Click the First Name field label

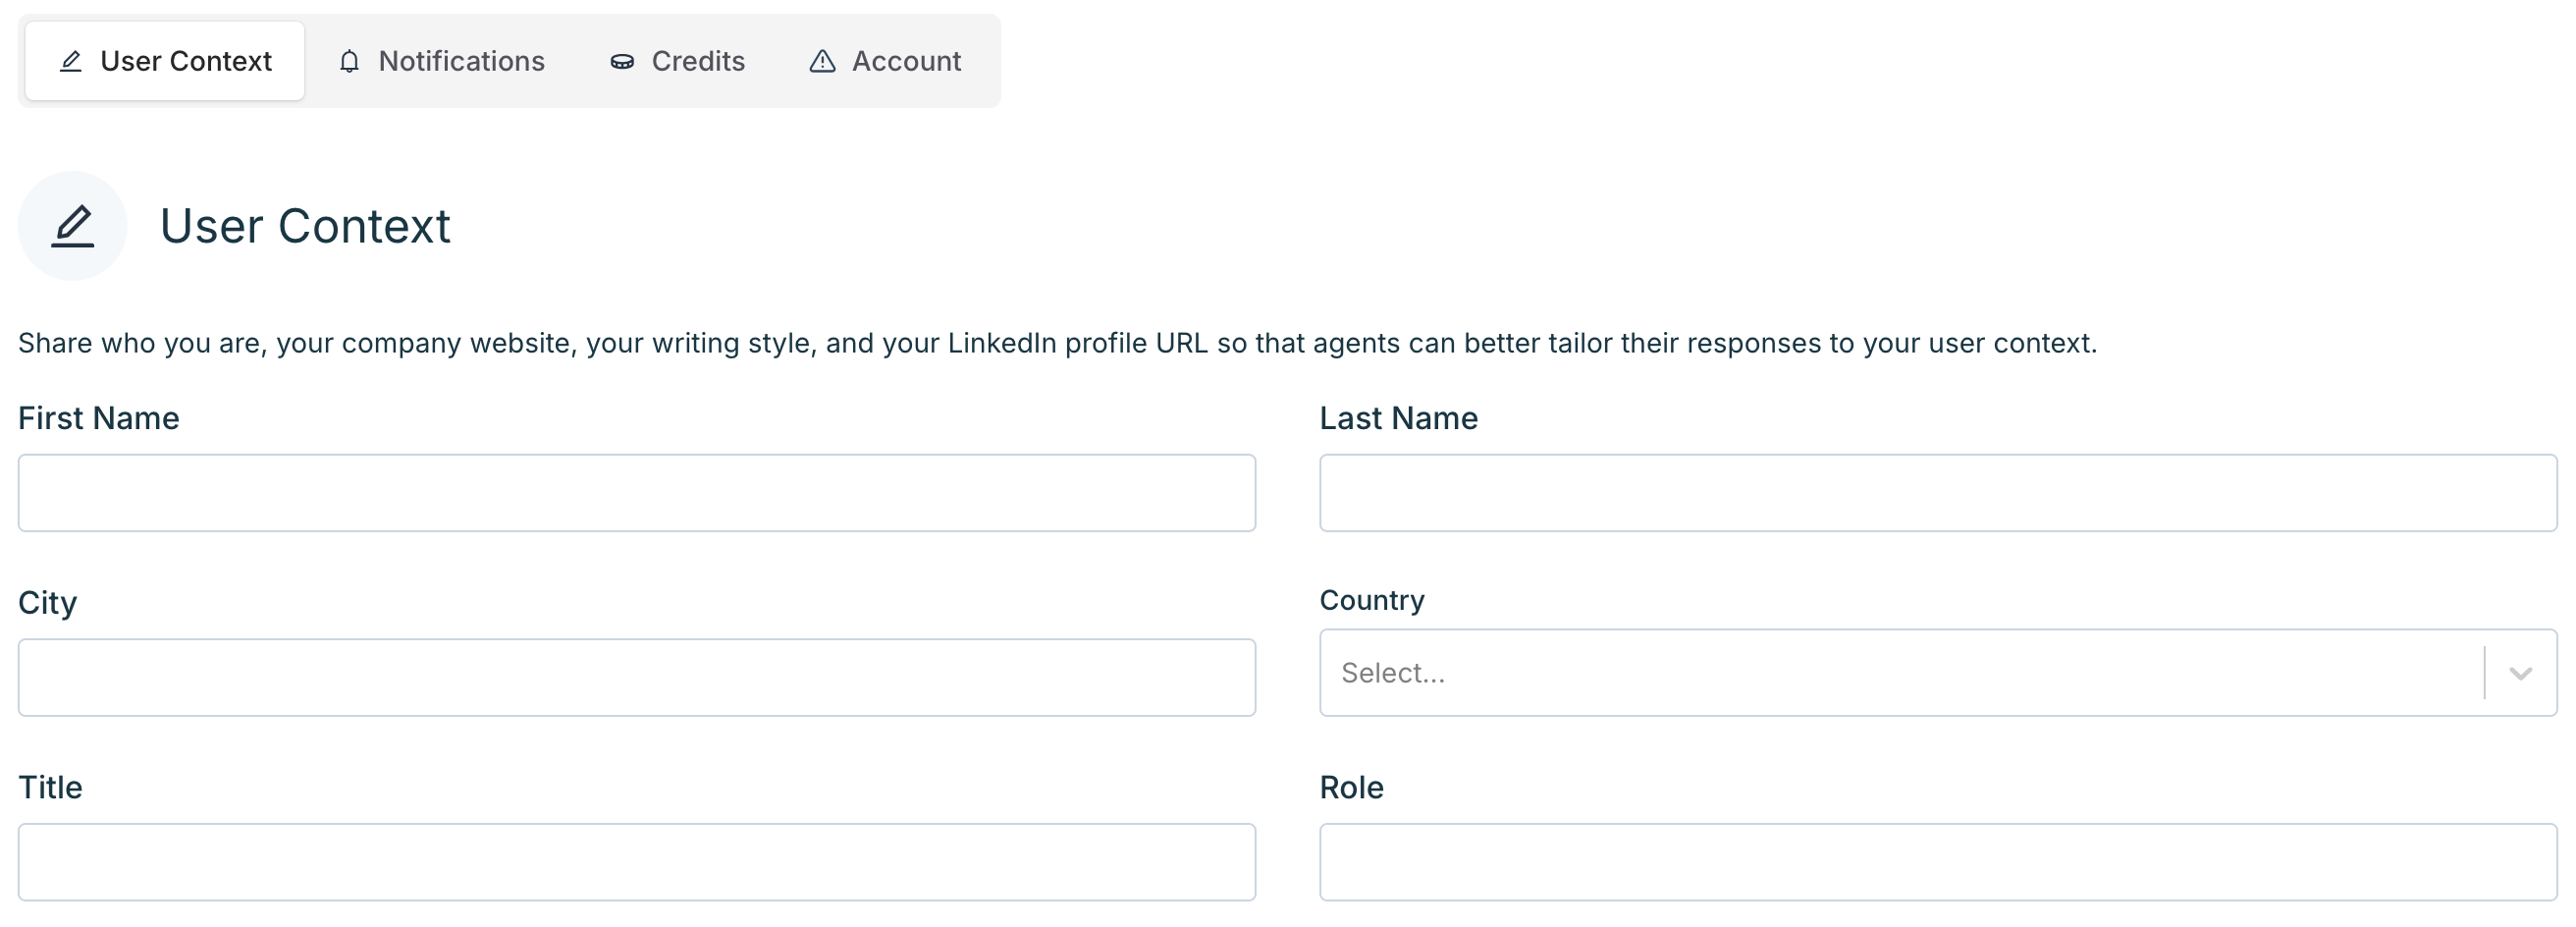click(99, 418)
